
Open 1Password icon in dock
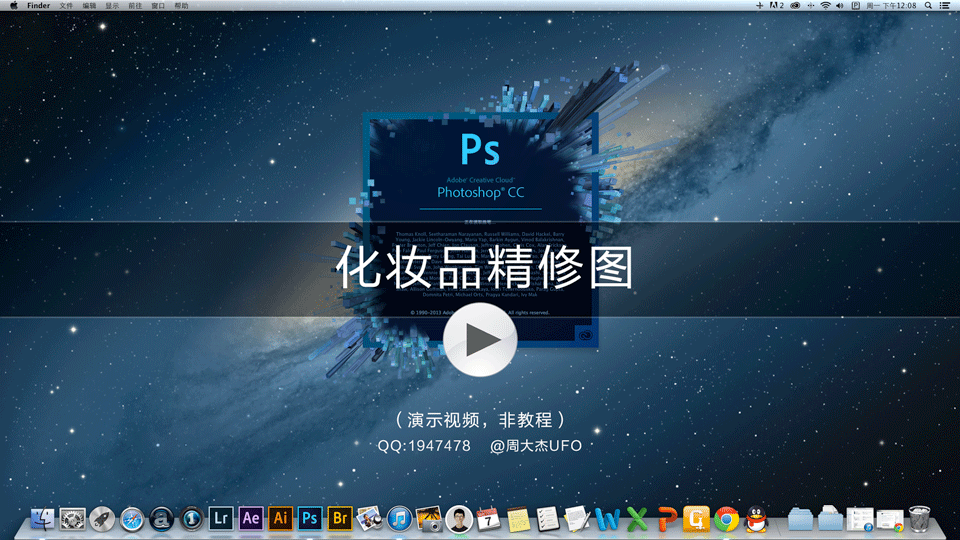pos(192,519)
